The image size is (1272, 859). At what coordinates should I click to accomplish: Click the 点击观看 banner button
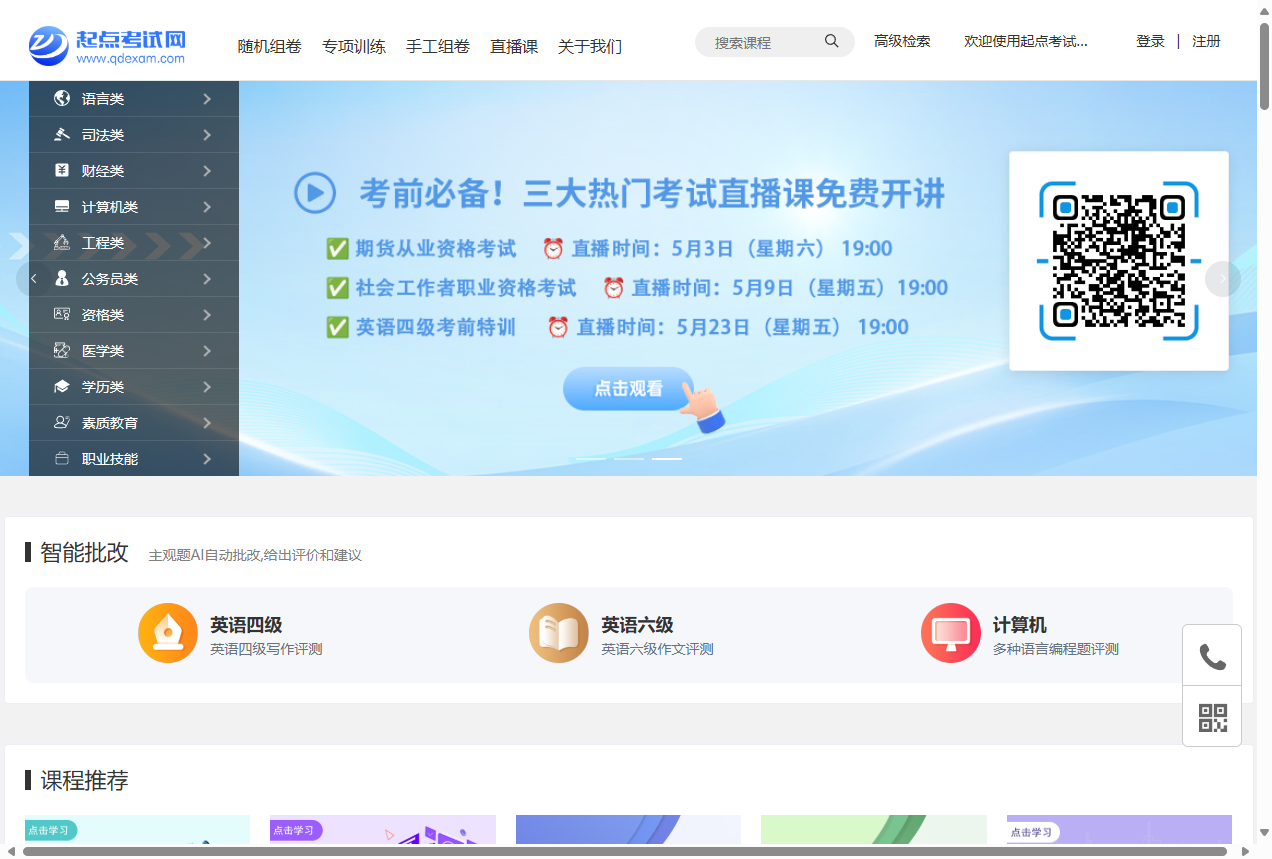[x=628, y=389]
